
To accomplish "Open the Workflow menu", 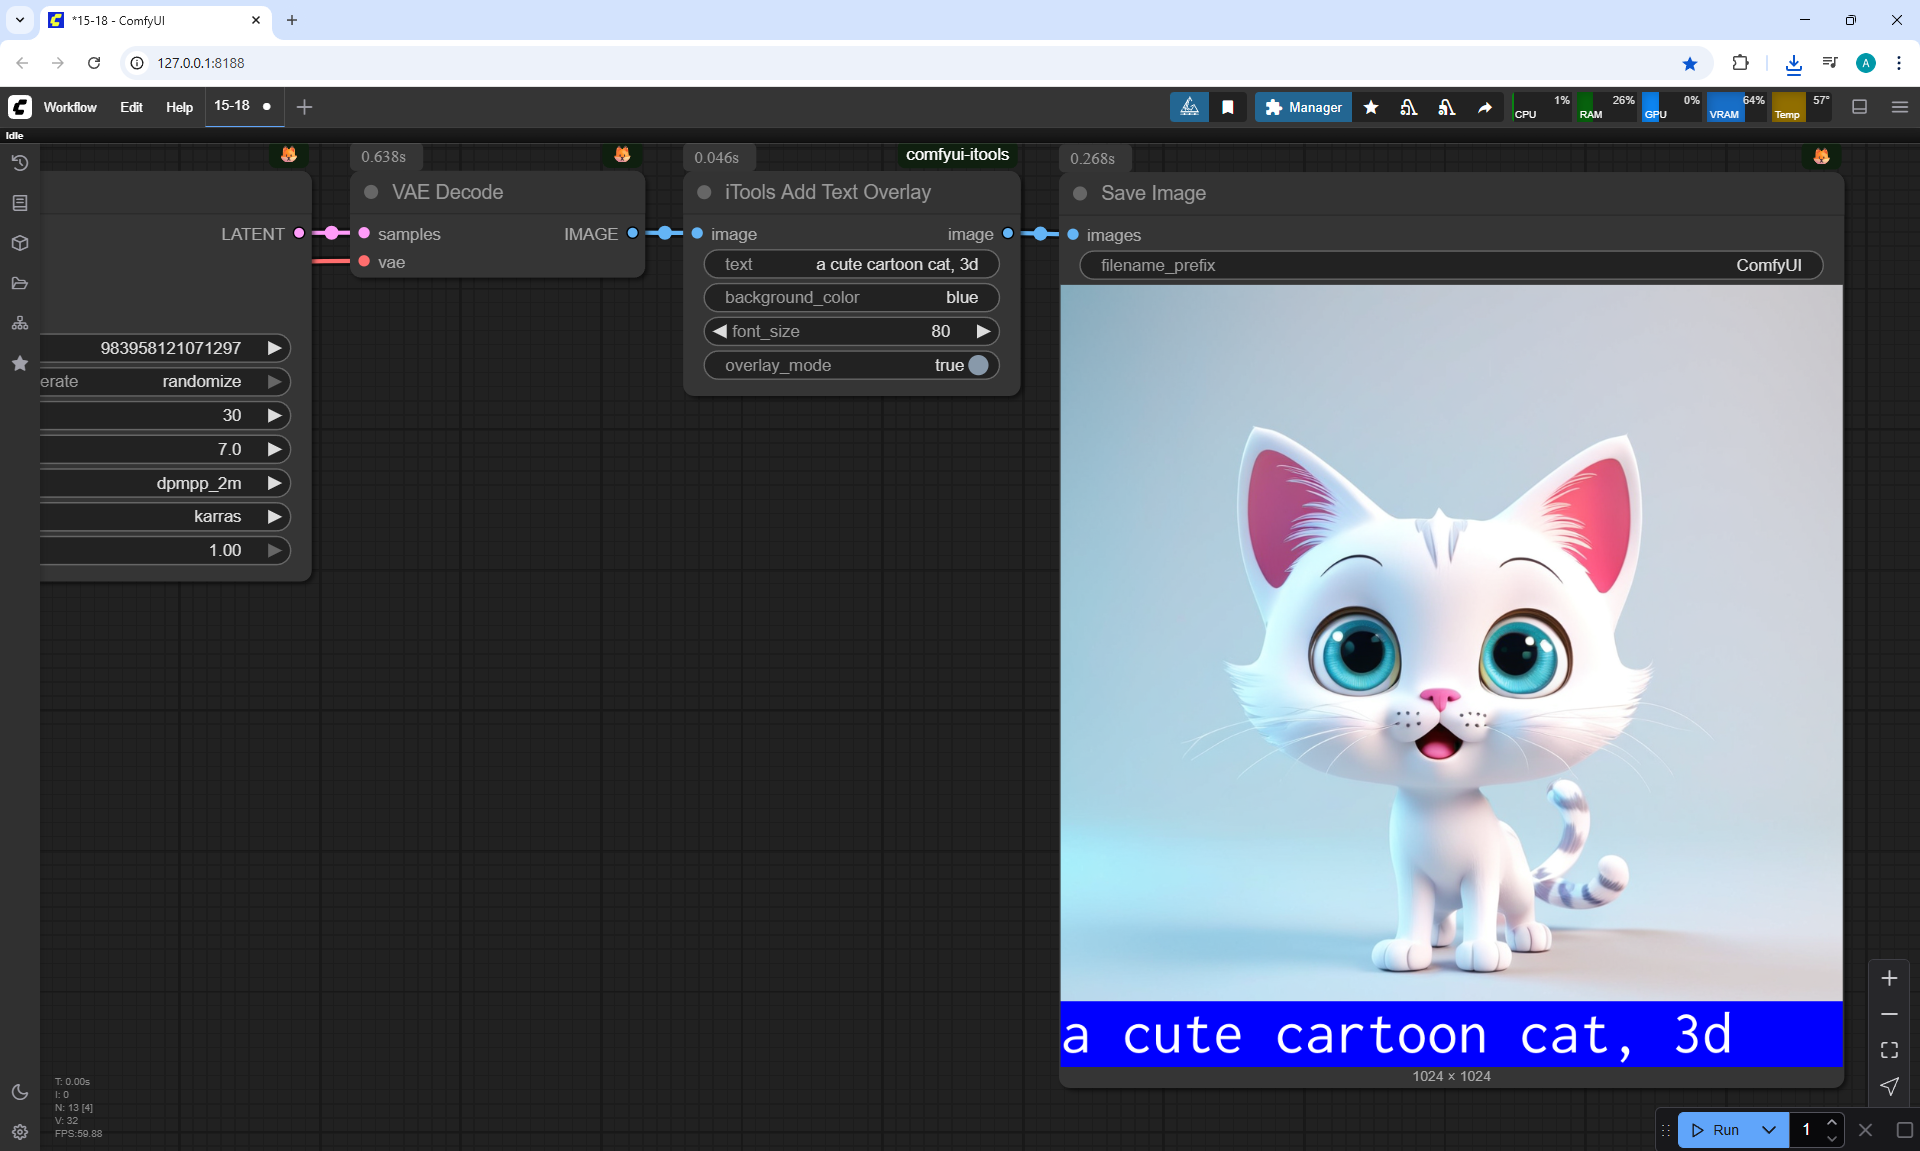I will tap(70, 107).
